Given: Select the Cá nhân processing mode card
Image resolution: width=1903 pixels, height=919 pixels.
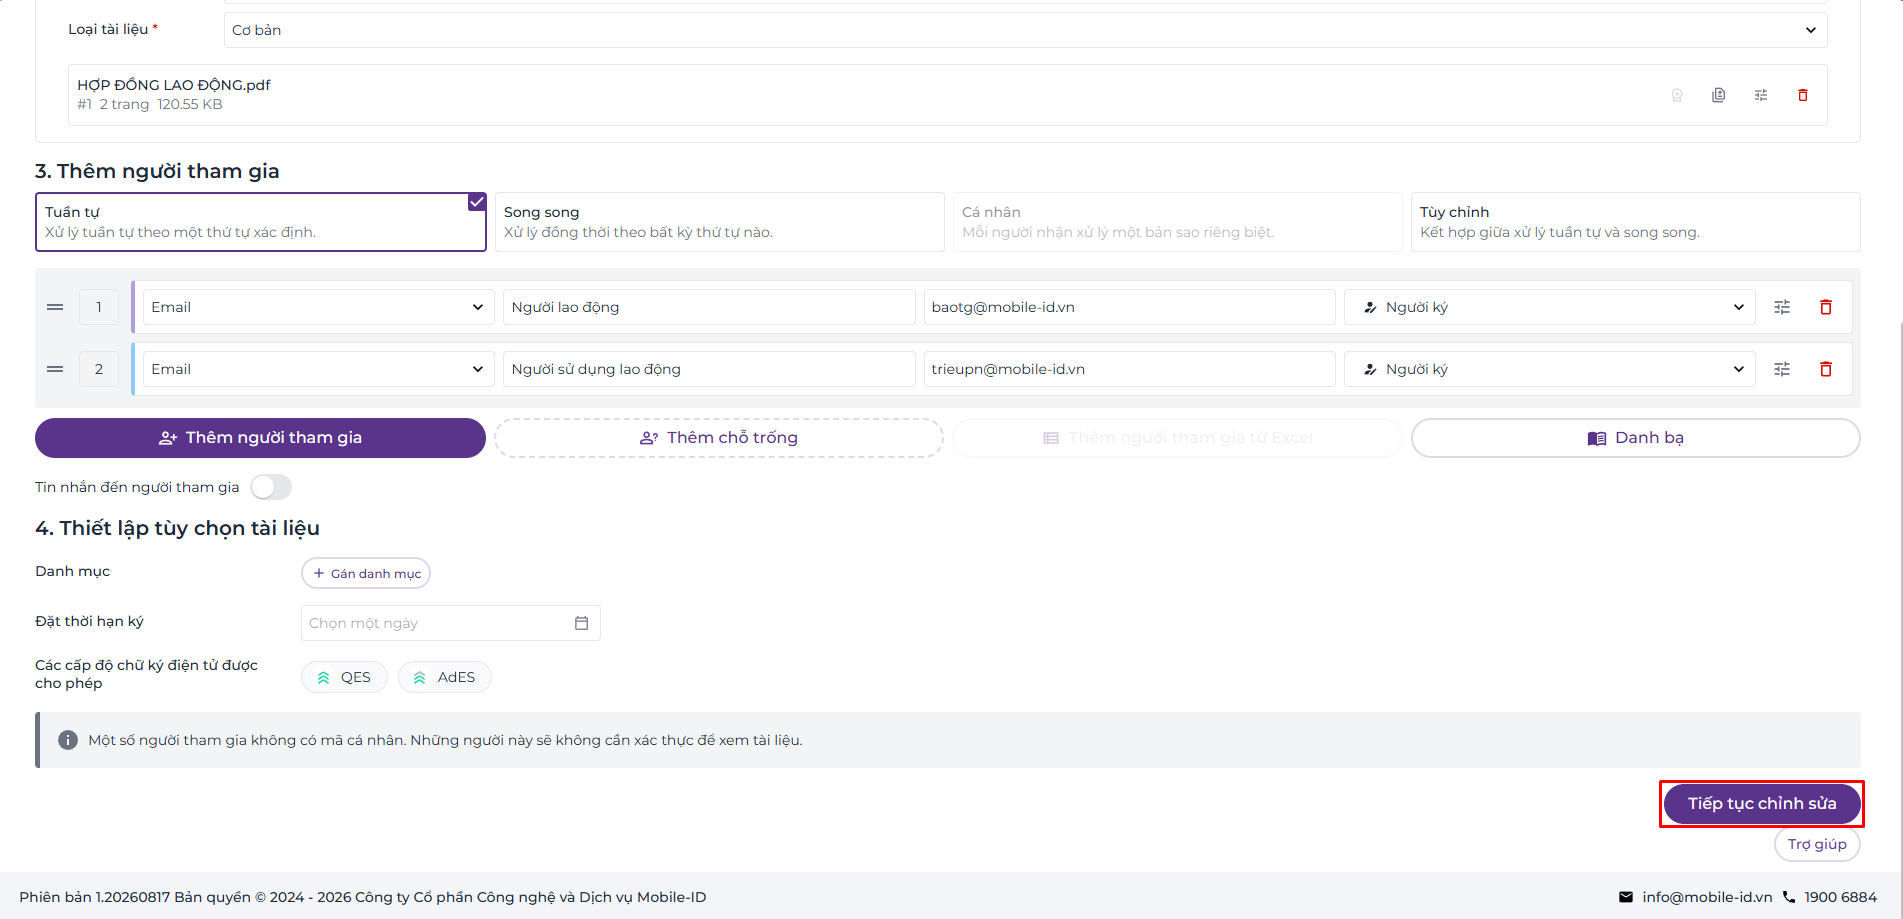Looking at the screenshot, I should point(1177,222).
